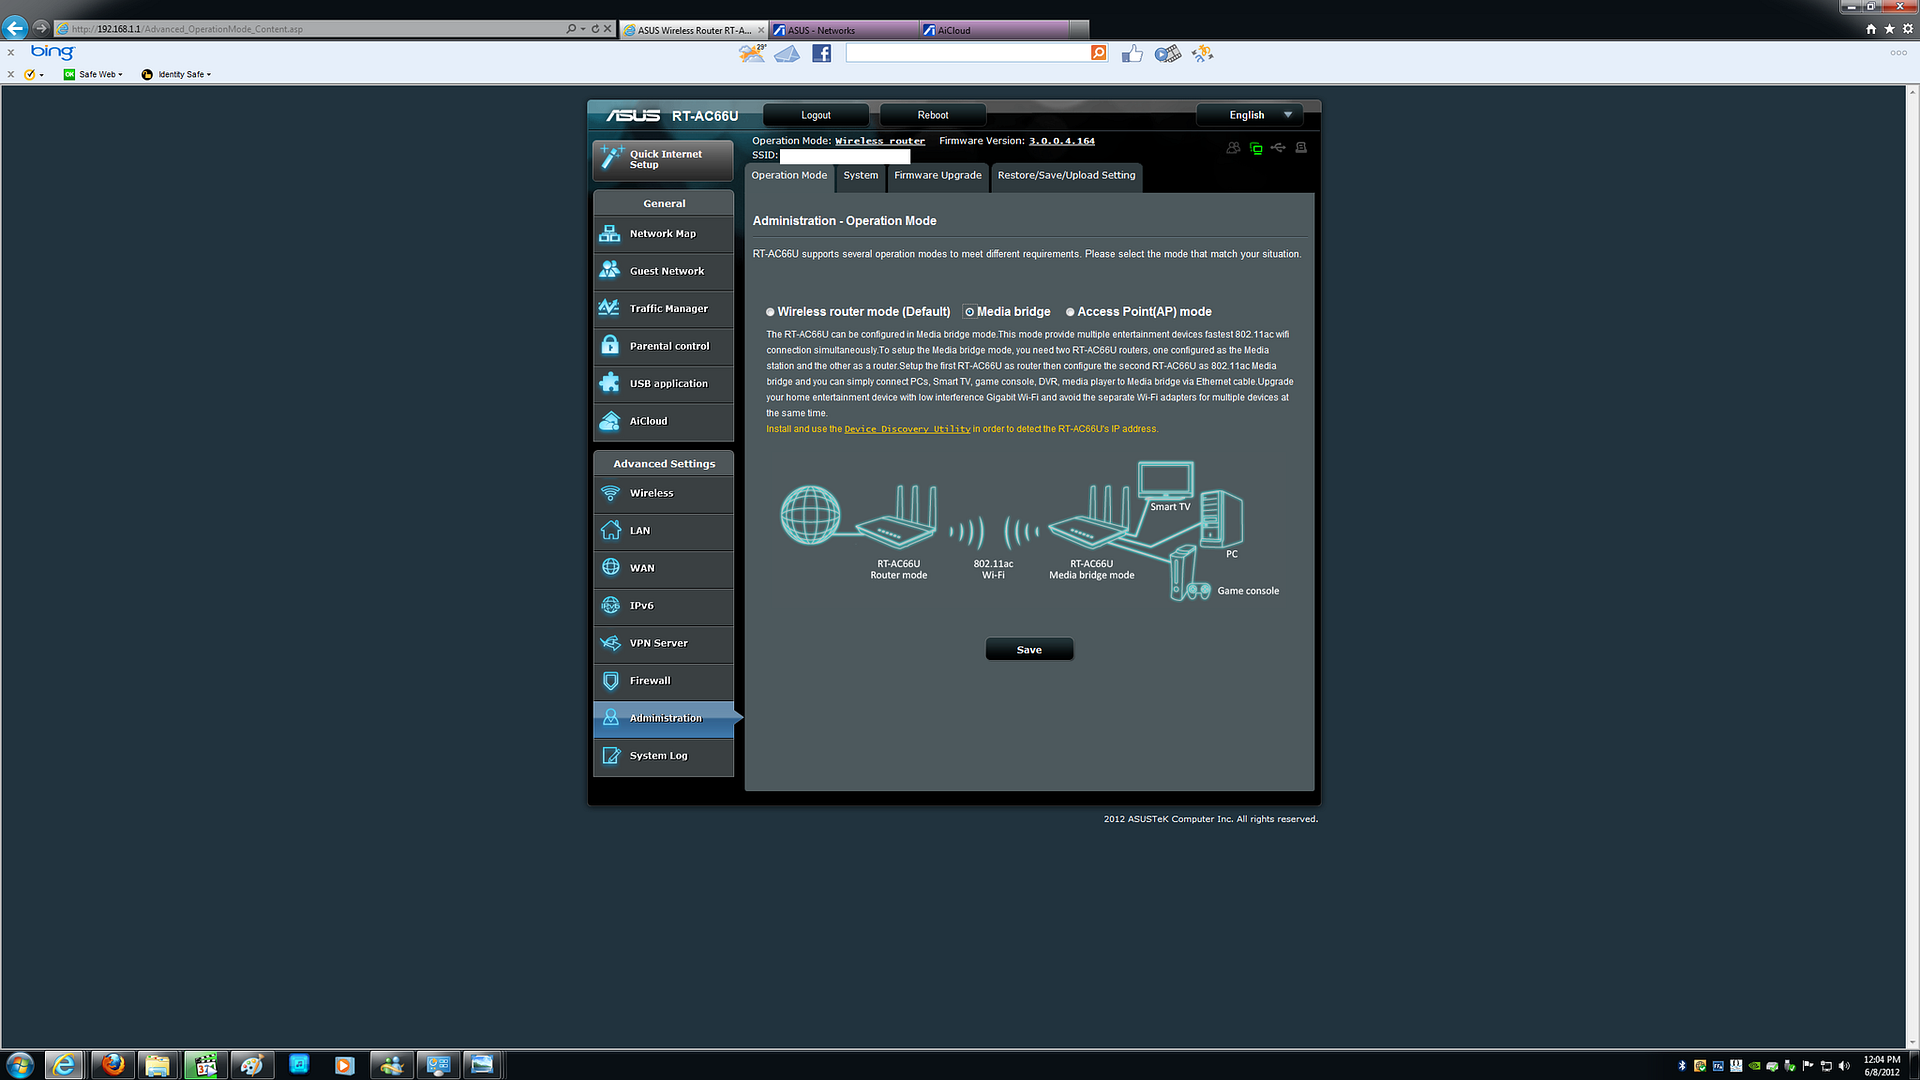The width and height of the screenshot is (1920, 1080).
Task: Click firmware version 3.0.0.4.164 link
Action: [x=1062, y=141]
